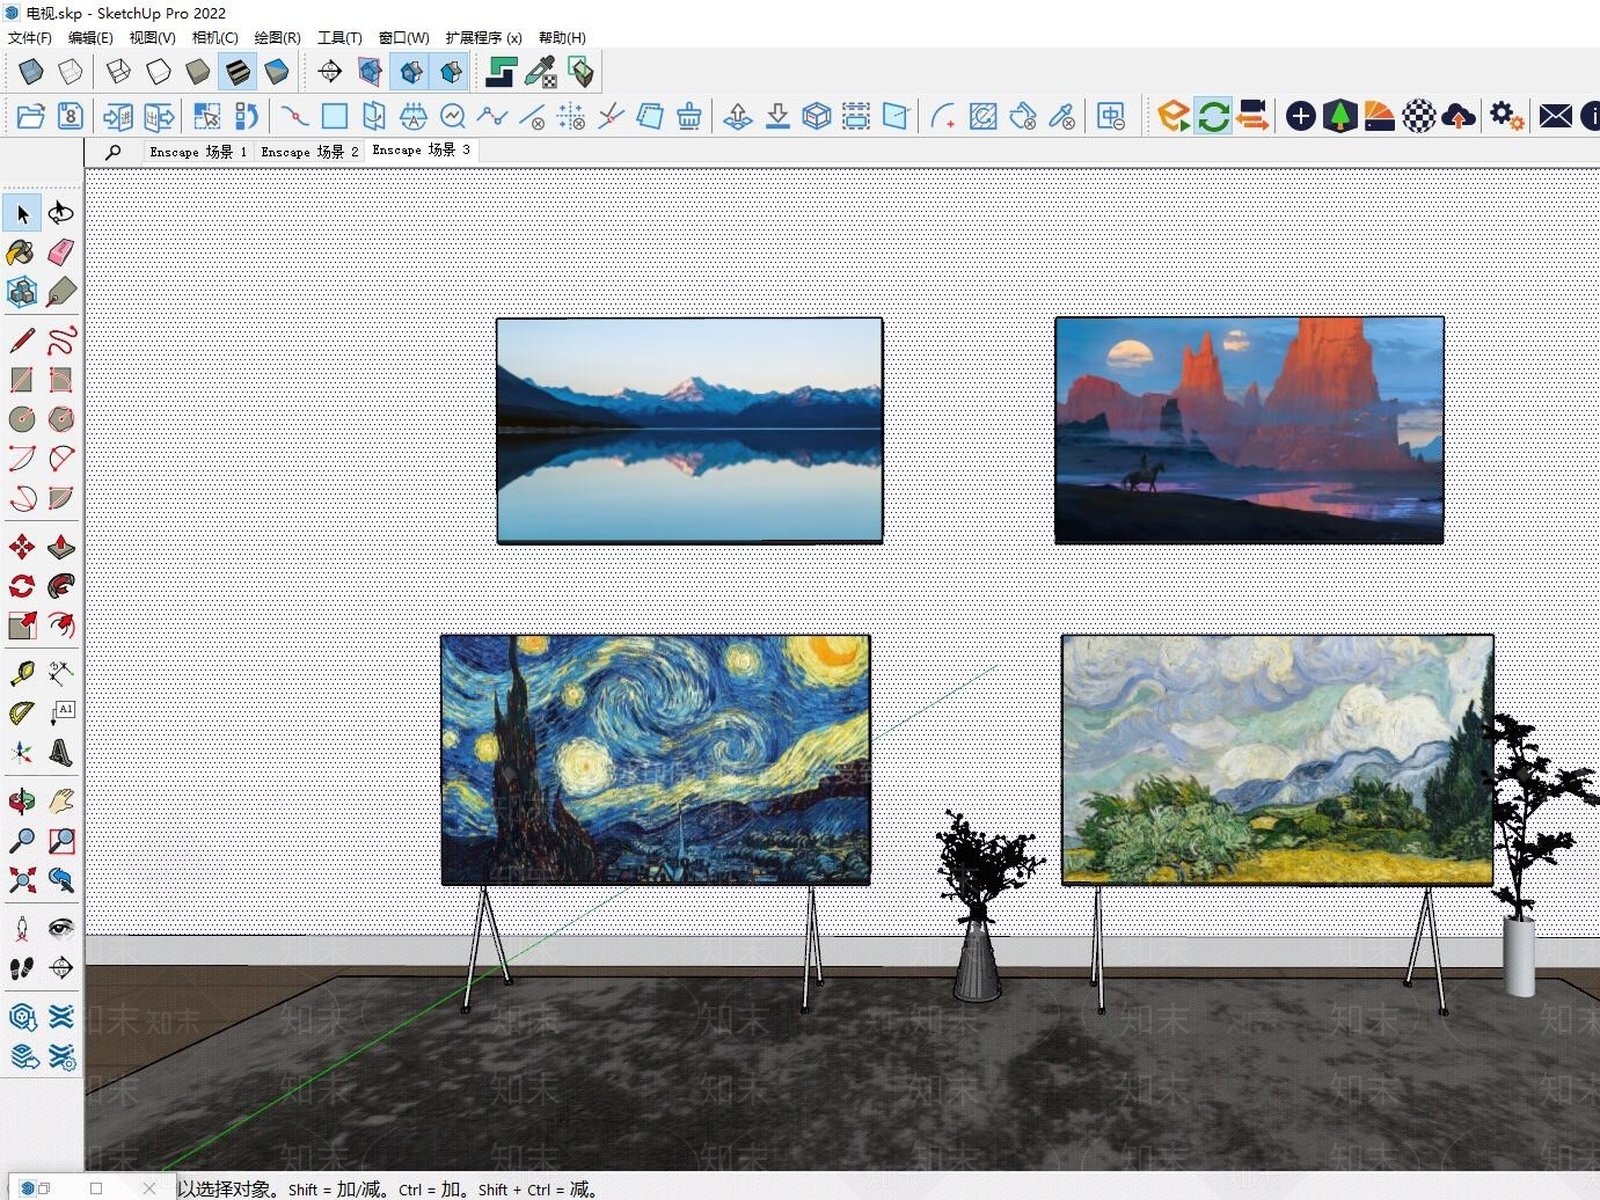The width and height of the screenshot is (1600, 1200).
Task: Choose the Rotate tool
Action: click(21, 586)
